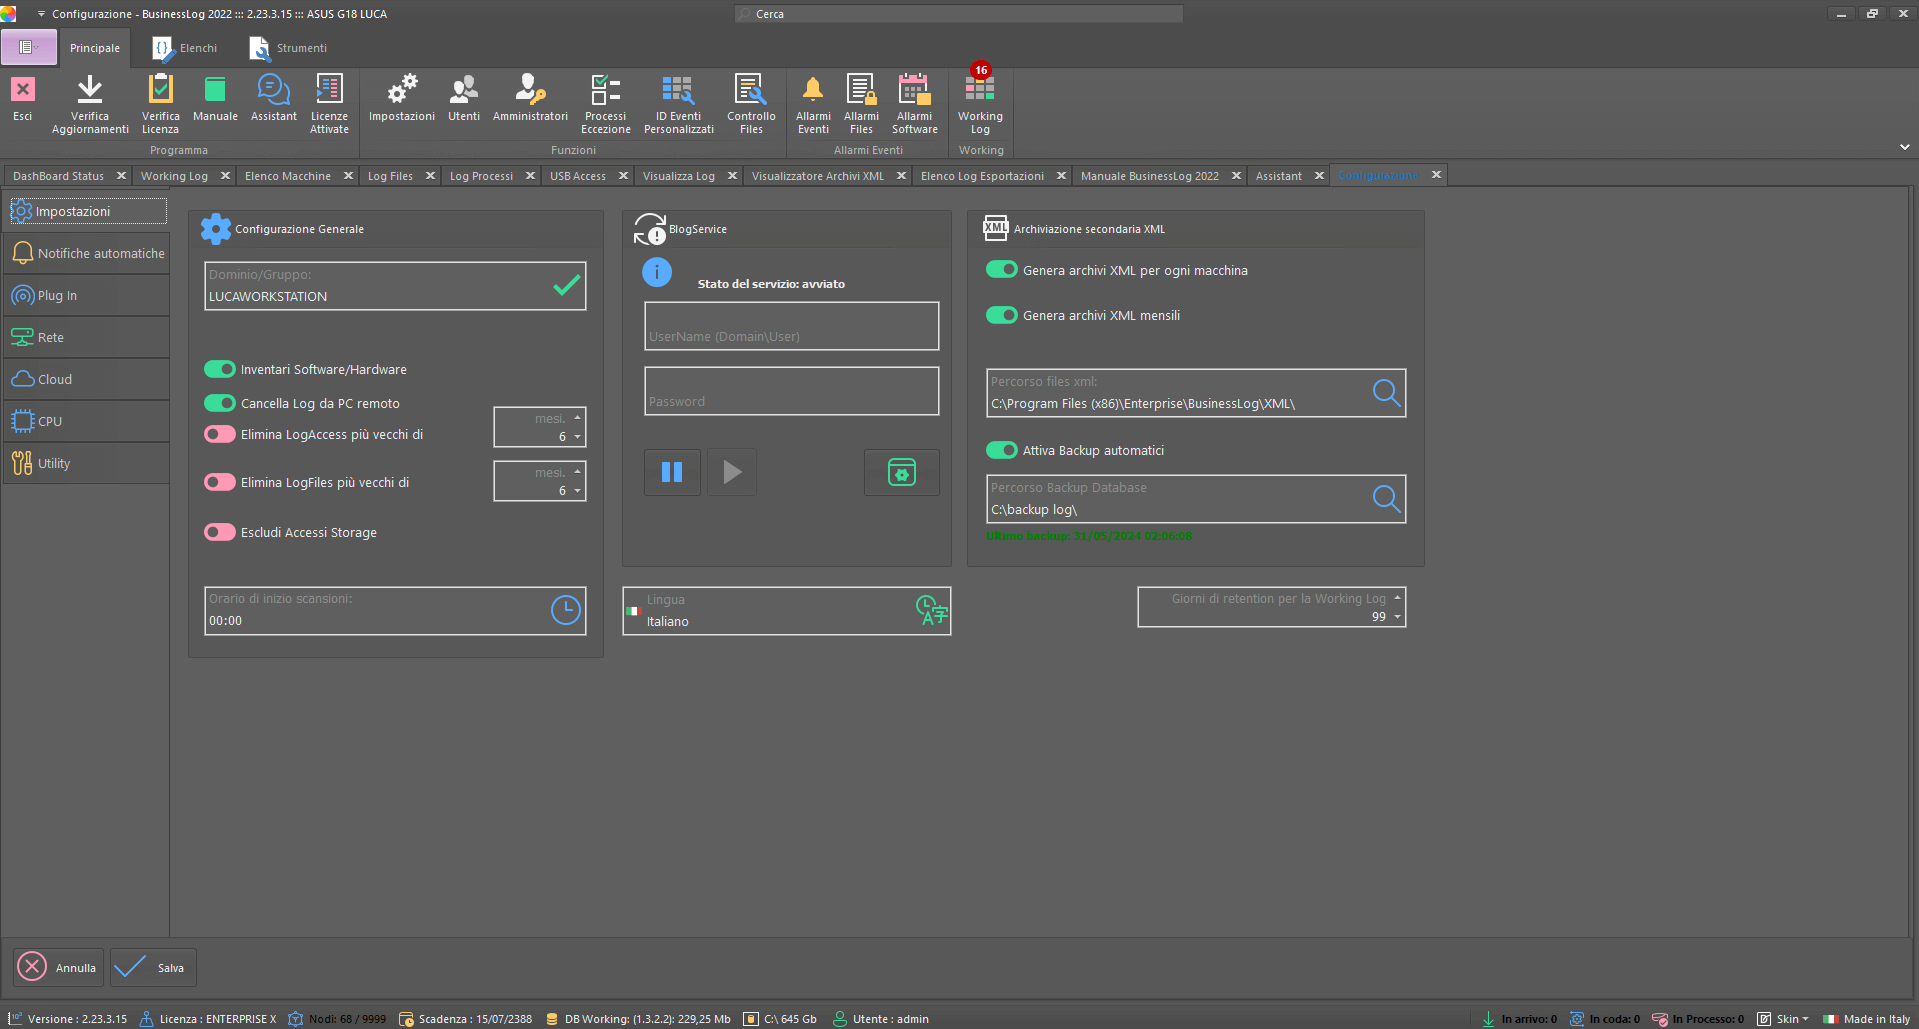Screen dimensions: 1919x1029
Task: Open DashBoard Status tab
Action: click(x=58, y=176)
